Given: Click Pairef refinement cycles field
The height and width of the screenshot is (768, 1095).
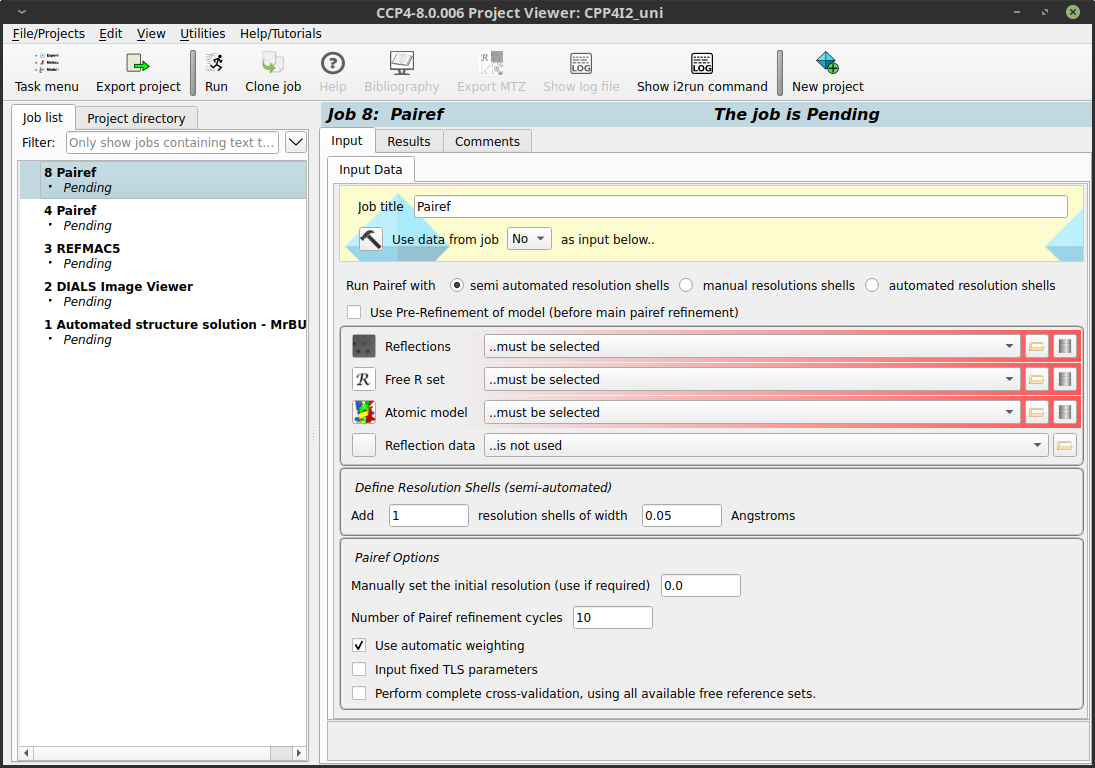Looking at the screenshot, I should [x=612, y=617].
